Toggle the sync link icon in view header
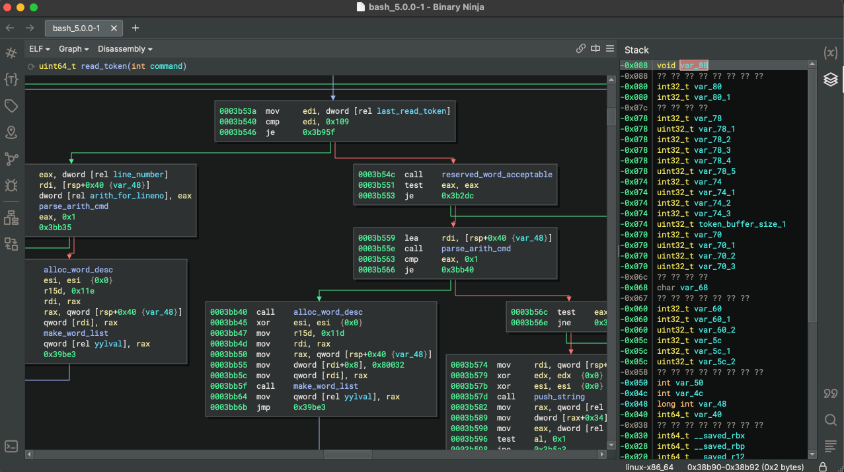This screenshot has width=844, height=472. pos(581,48)
